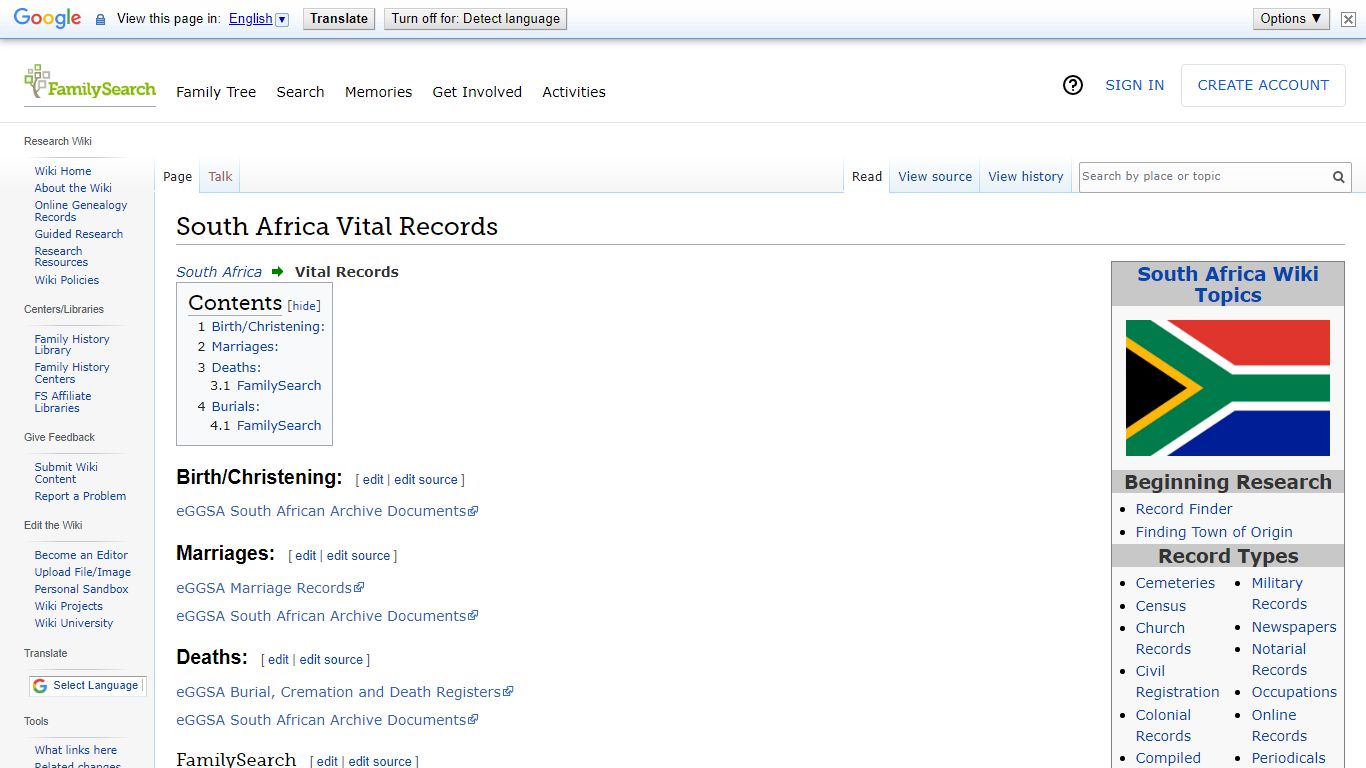Open the Memories menu
The width and height of the screenshot is (1366, 768).
coord(378,92)
